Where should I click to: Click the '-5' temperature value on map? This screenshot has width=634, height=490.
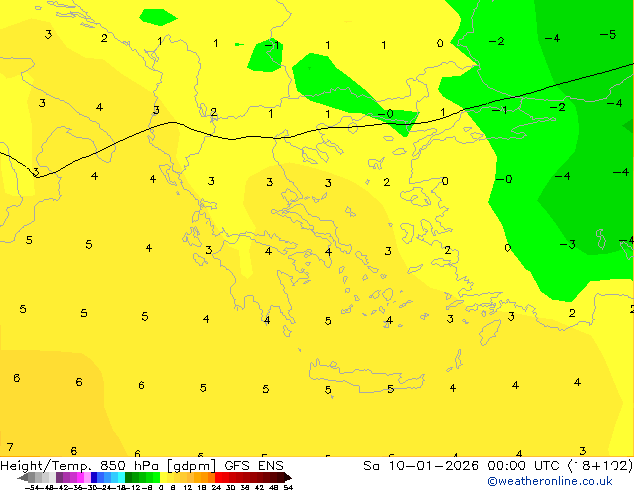[608, 34]
